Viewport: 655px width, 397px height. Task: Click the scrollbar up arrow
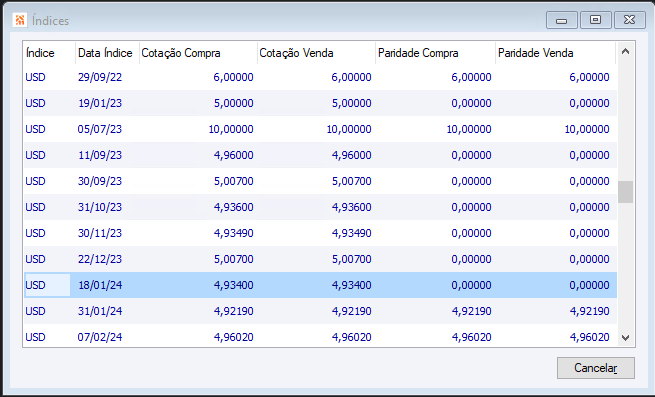point(625,51)
